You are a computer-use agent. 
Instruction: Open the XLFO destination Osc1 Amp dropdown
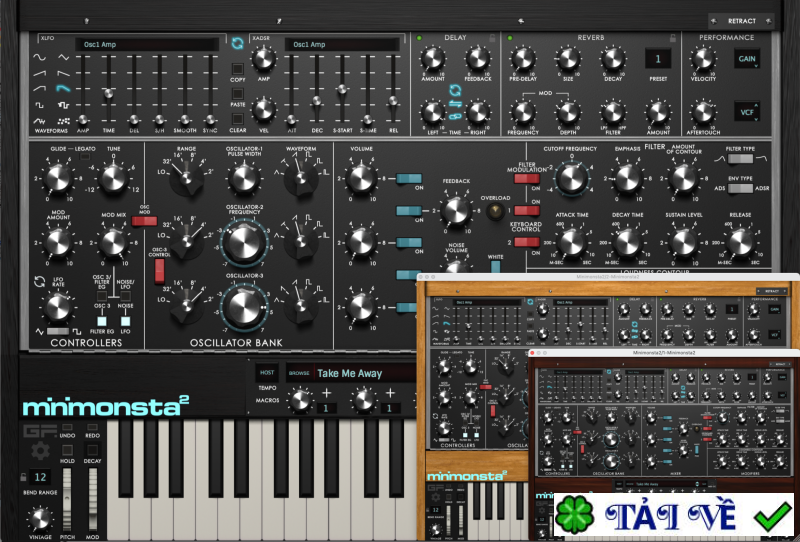[147, 44]
